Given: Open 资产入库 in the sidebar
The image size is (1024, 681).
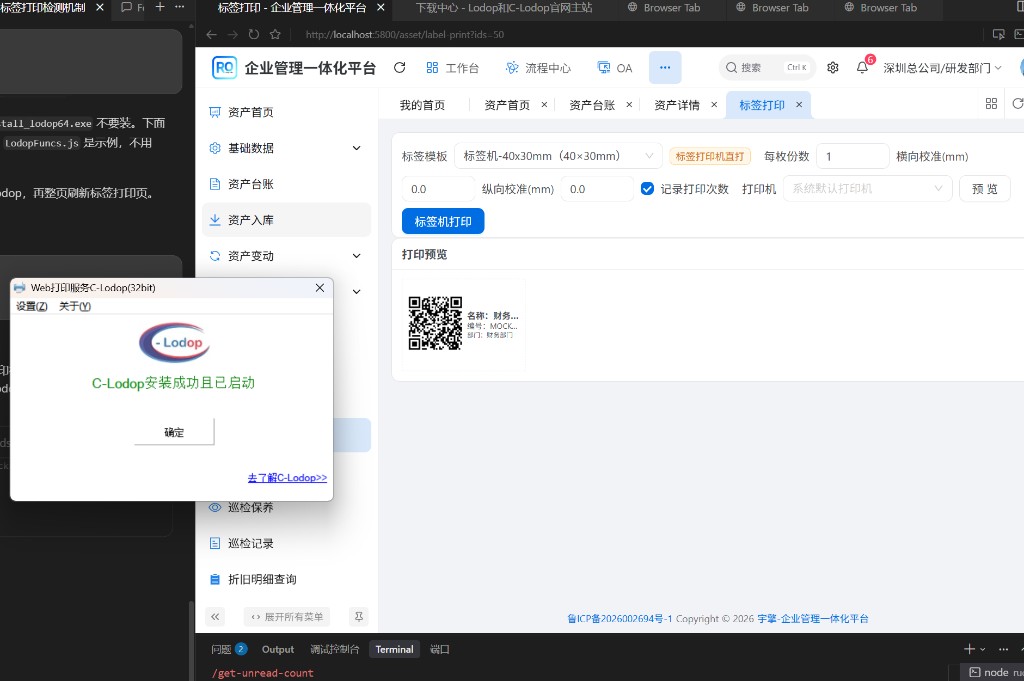Looking at the screenshot, I should pyautogui.click(x=287, y=220).
